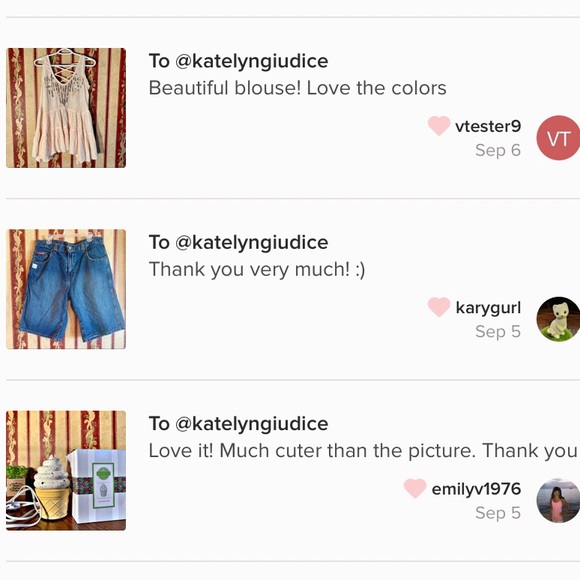Open @katelyngiudice link in the ice cream comment
This screenshot has width=580, height=580.
(x=252, y=424)
